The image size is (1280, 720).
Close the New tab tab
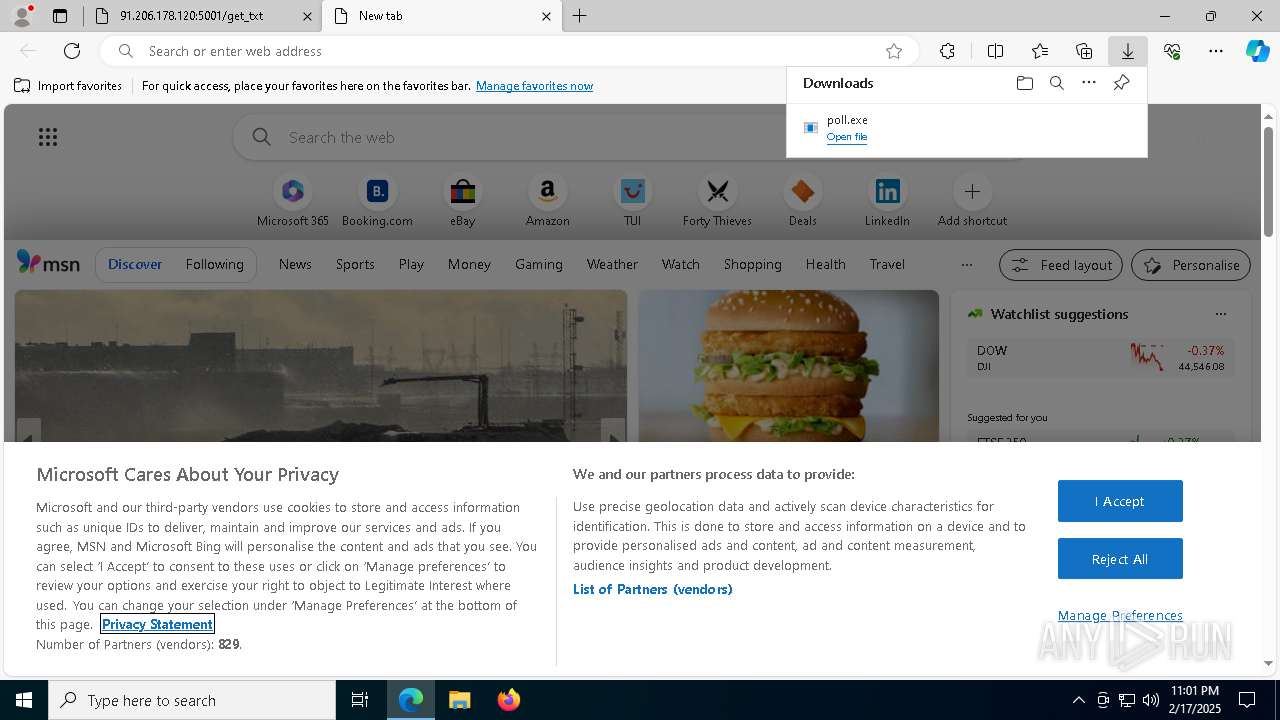coord(546,16)
